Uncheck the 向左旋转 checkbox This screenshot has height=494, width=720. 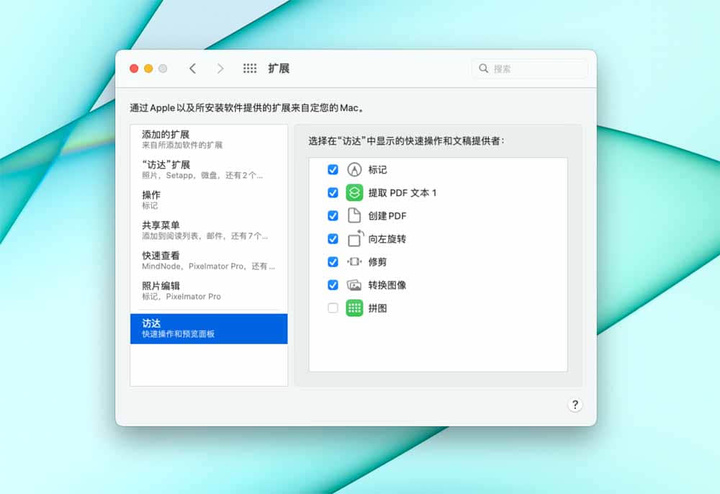[333, 239]
